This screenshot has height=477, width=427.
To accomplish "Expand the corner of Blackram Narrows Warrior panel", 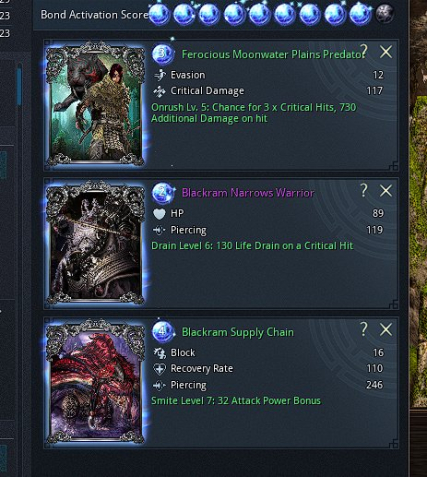I will pos(393,305).
